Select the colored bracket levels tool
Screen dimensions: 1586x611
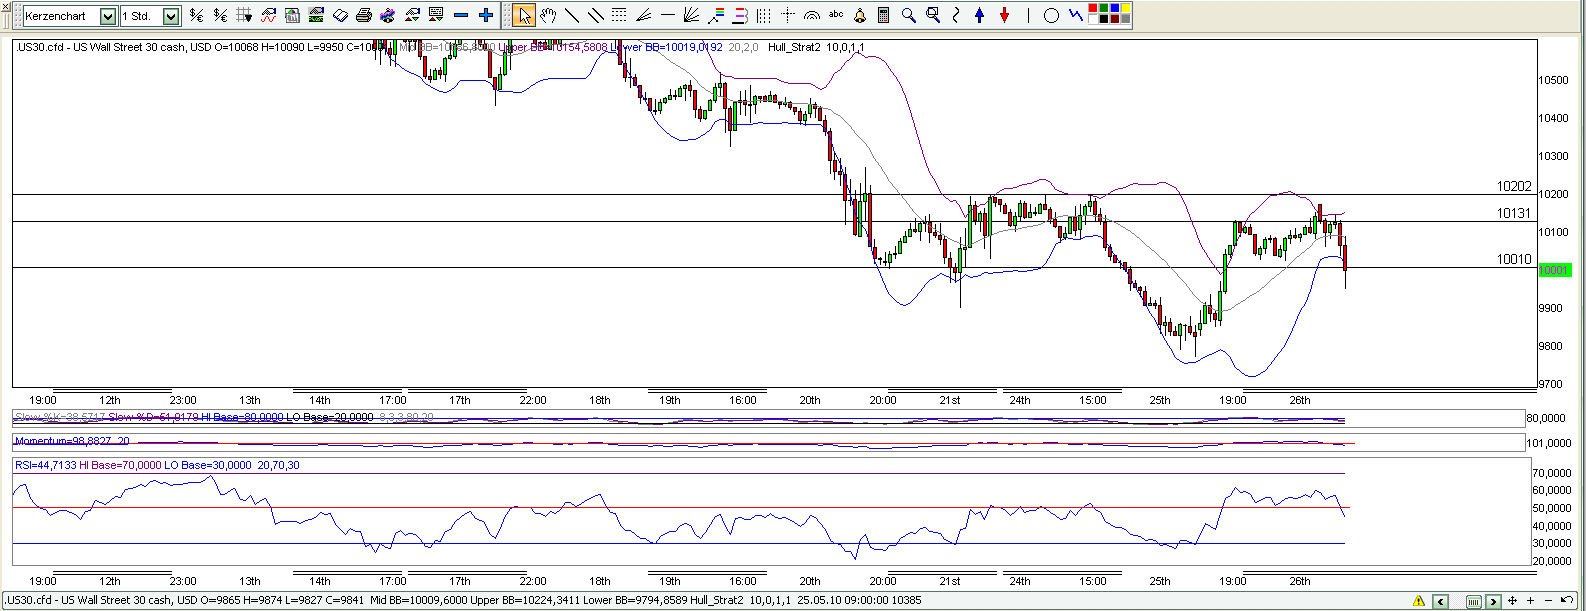pos(740,15)
